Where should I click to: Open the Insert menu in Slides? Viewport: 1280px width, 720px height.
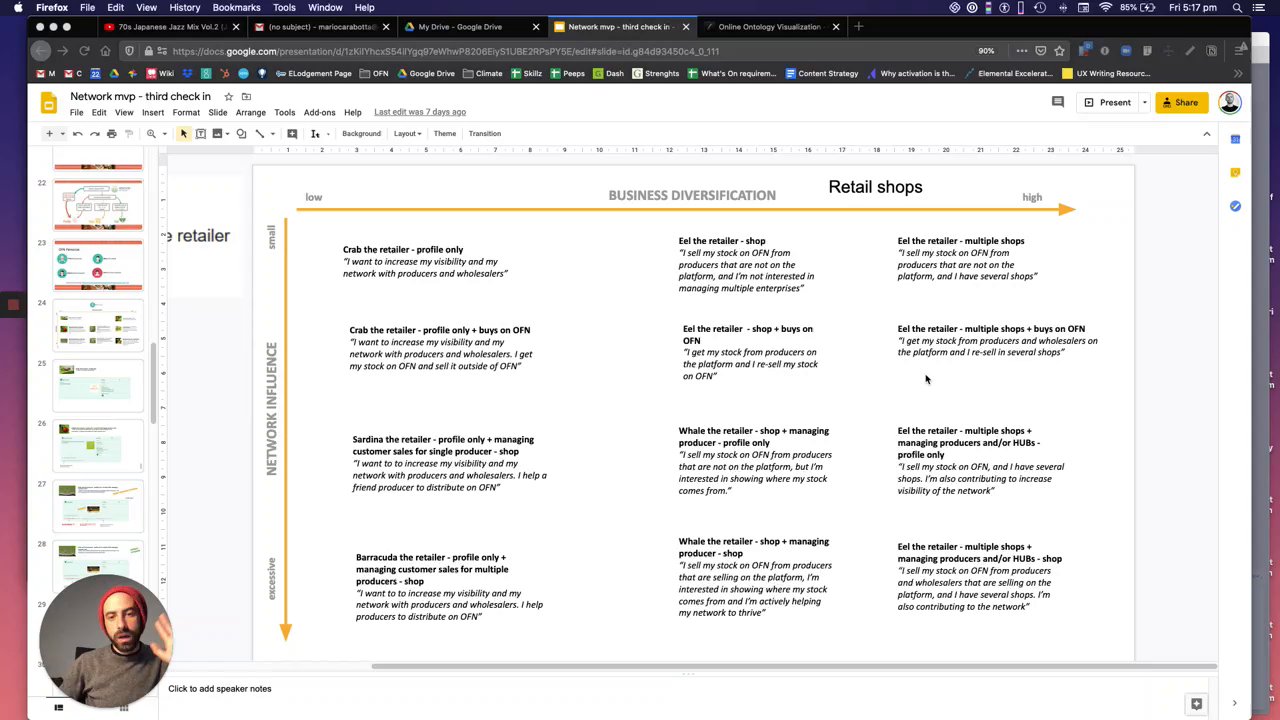[153, 112]
